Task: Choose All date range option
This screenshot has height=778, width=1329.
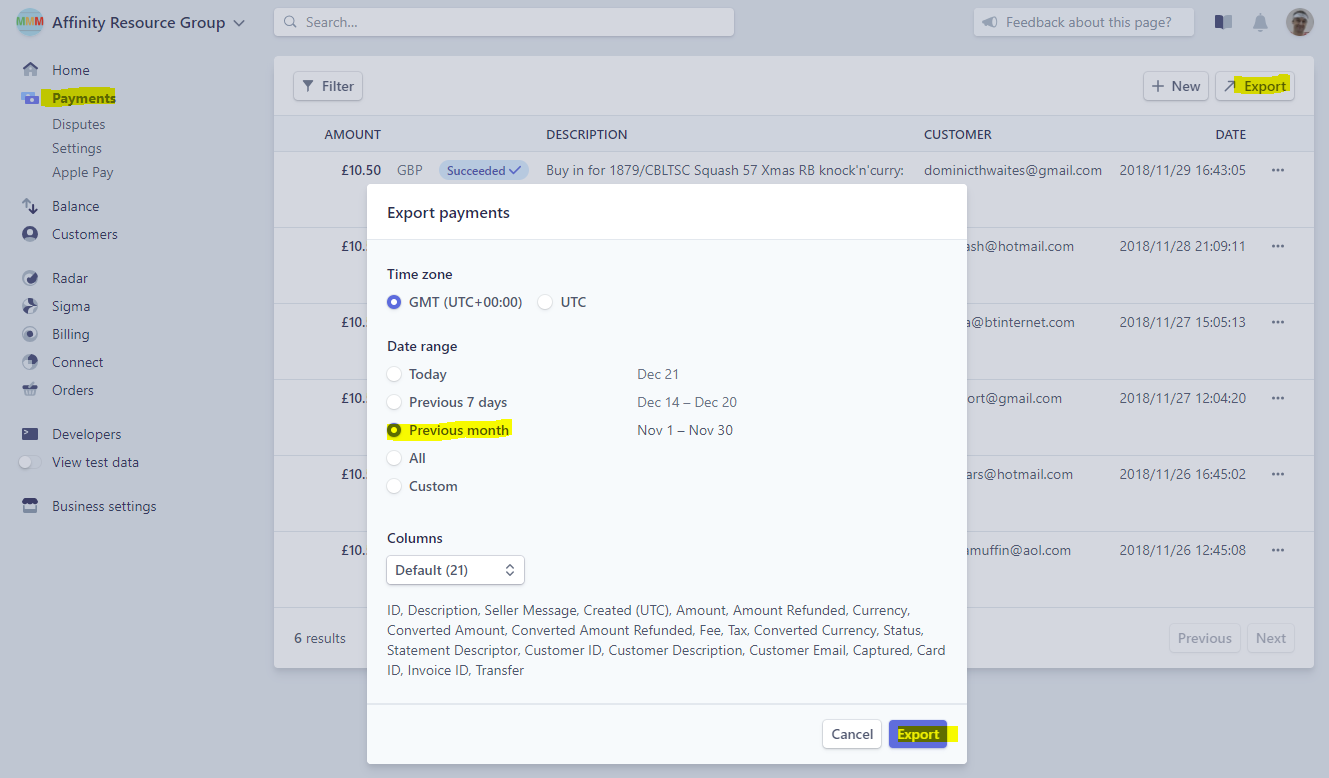Action: tap(394, 458)
